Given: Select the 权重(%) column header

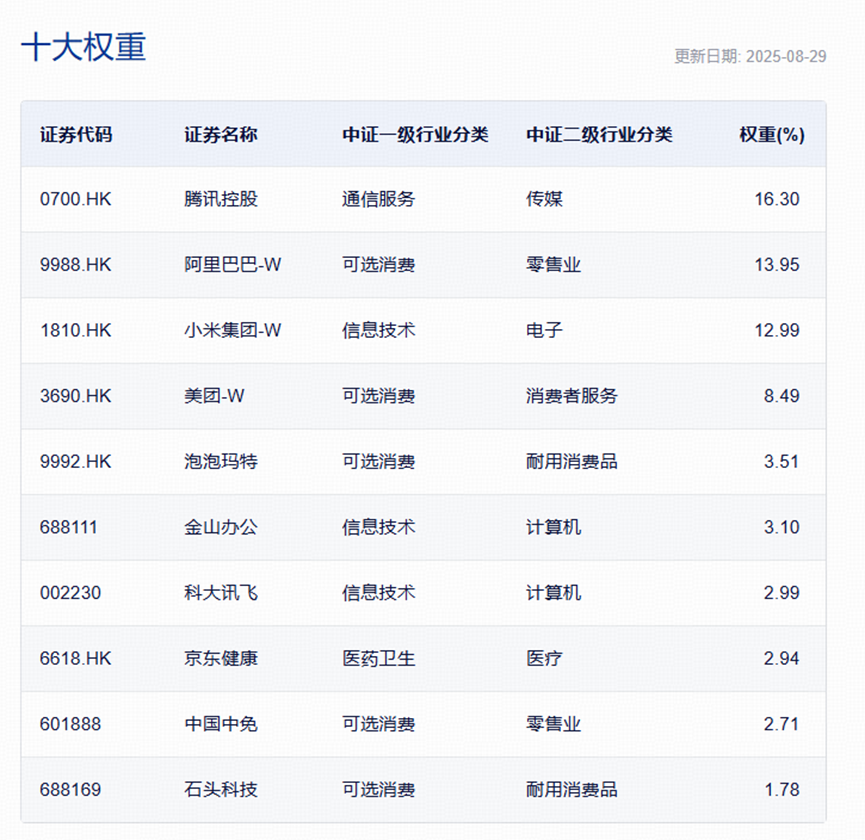Looking at the screenshot, I should (772, 135).
